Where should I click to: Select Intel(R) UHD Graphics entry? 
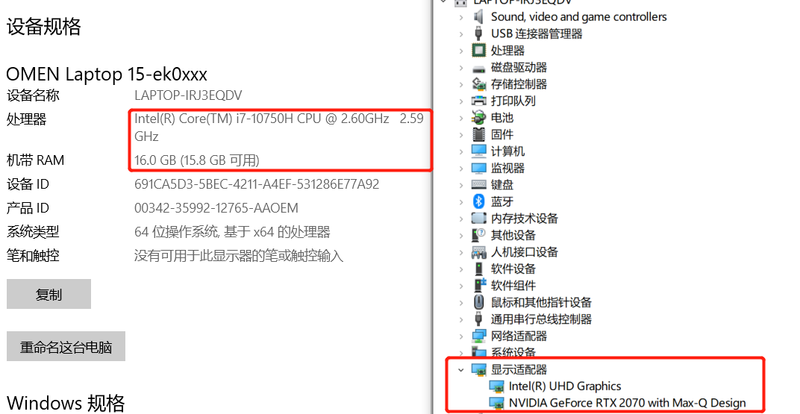[565, 386]
